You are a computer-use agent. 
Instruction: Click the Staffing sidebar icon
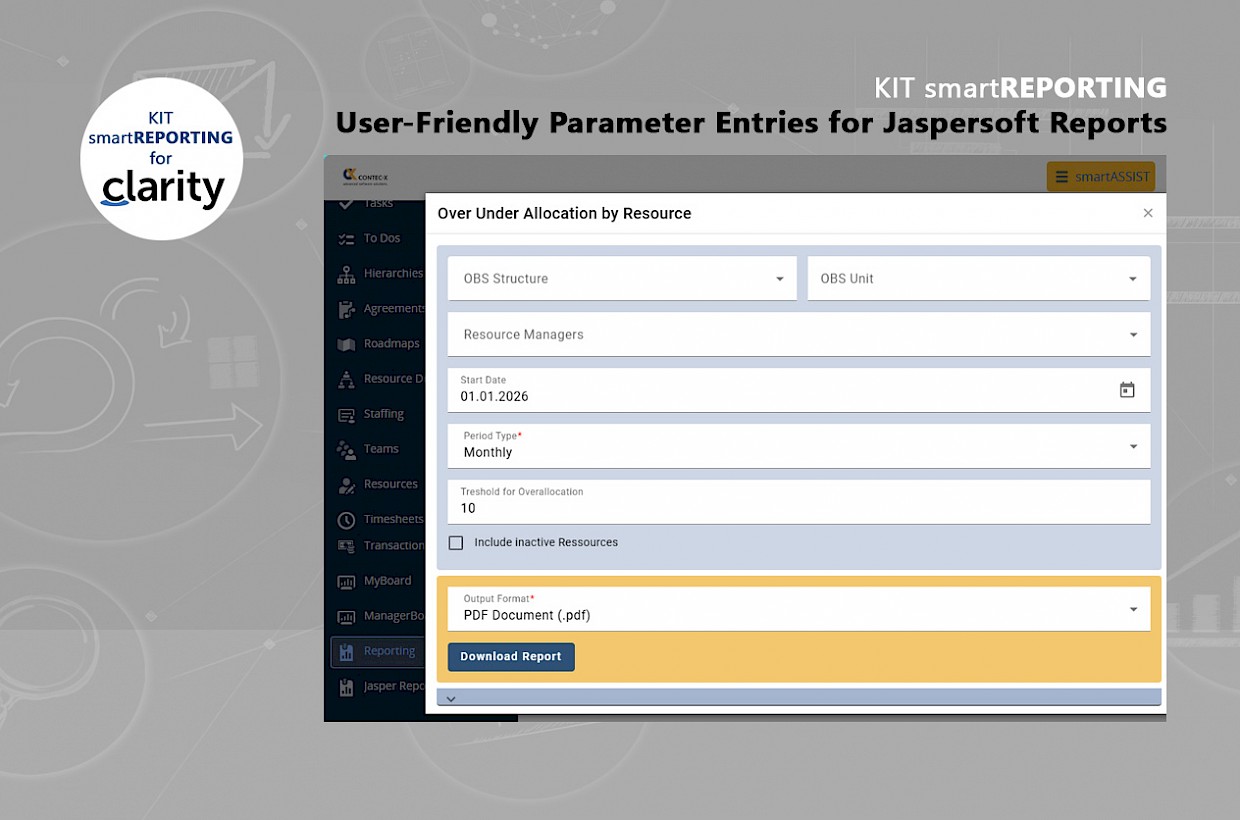pos(346,414)
